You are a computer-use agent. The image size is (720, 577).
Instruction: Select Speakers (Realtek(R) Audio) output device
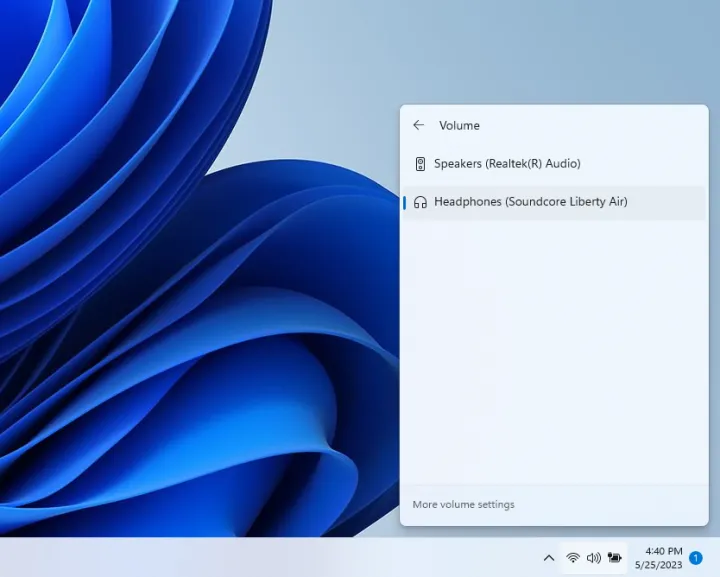pyautogui.click(x=507, y=164)
